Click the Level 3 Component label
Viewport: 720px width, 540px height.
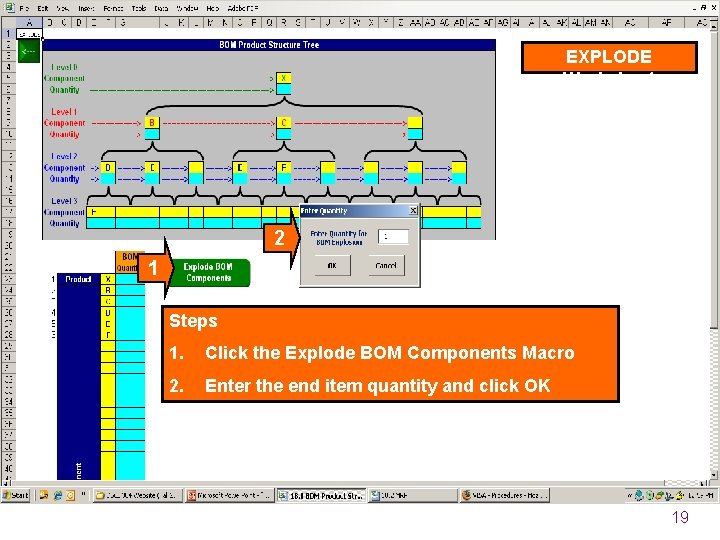tap(64, 212)
